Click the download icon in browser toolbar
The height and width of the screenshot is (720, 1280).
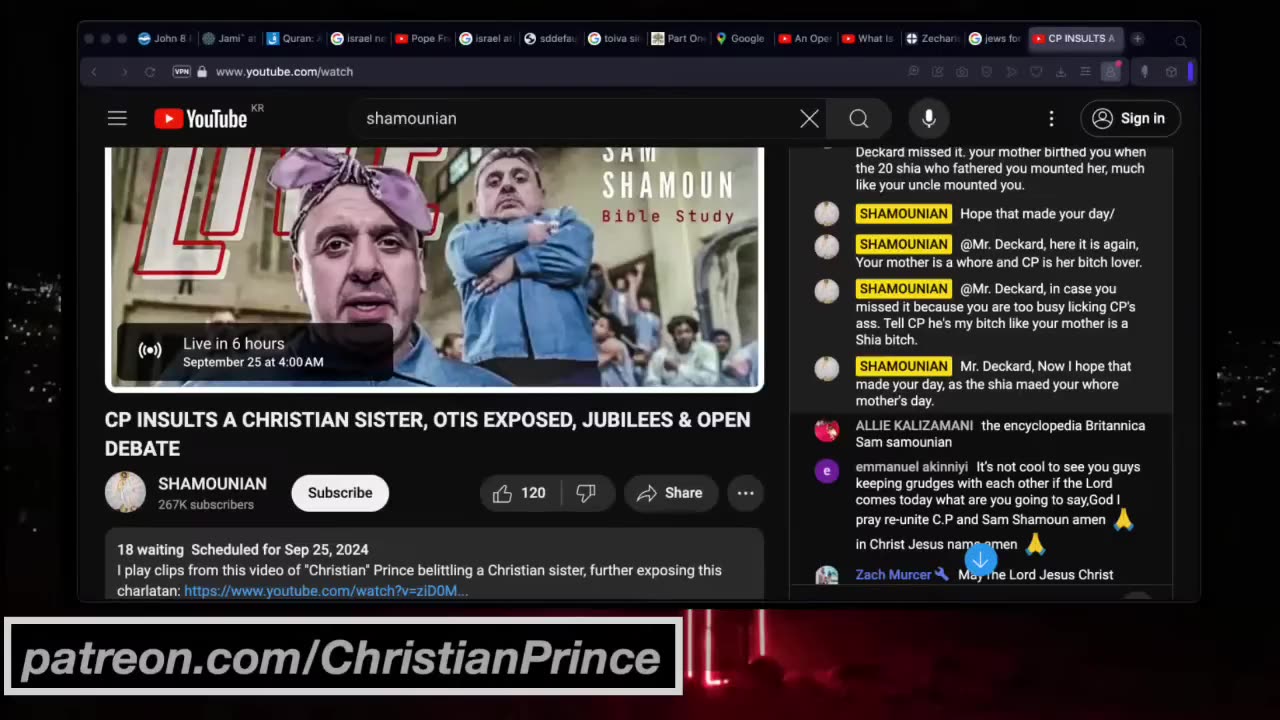tap(1061, 72)
